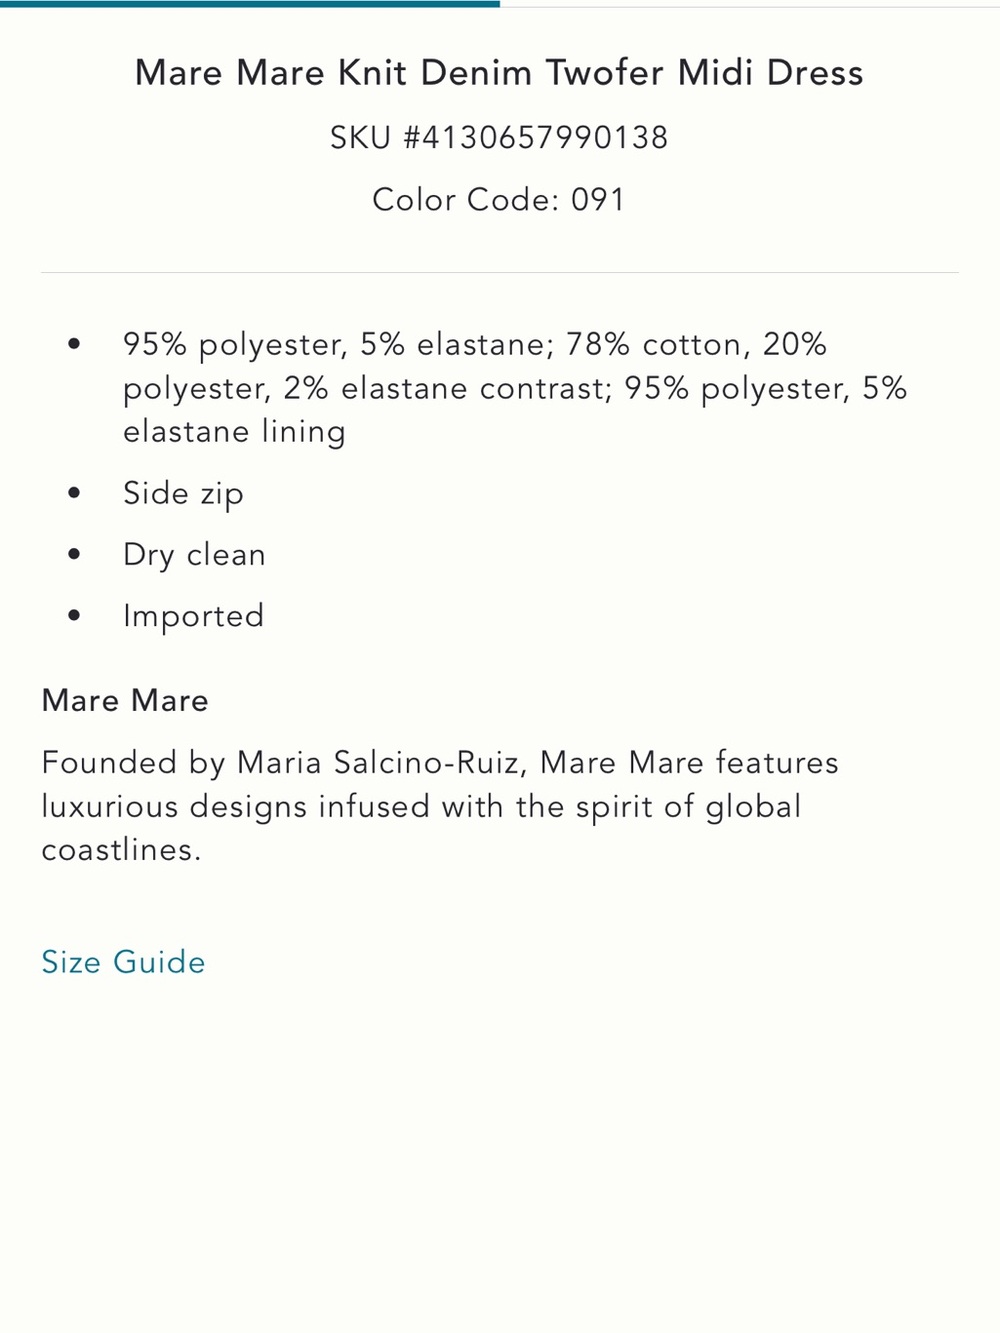Click the Dry clean list item
Viewport: 1000px width, 1333px height.
coord(194,555)
